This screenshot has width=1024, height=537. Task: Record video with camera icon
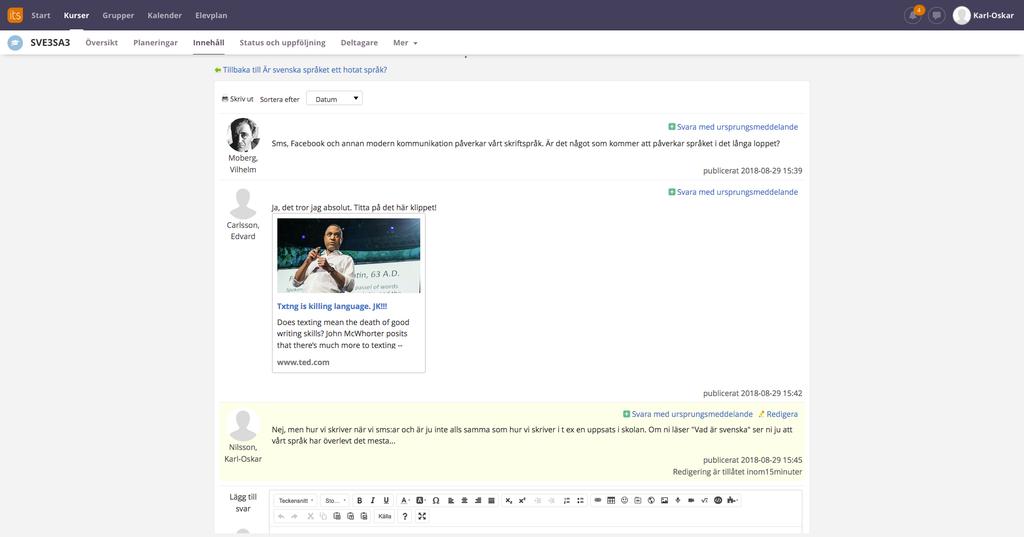691,500
